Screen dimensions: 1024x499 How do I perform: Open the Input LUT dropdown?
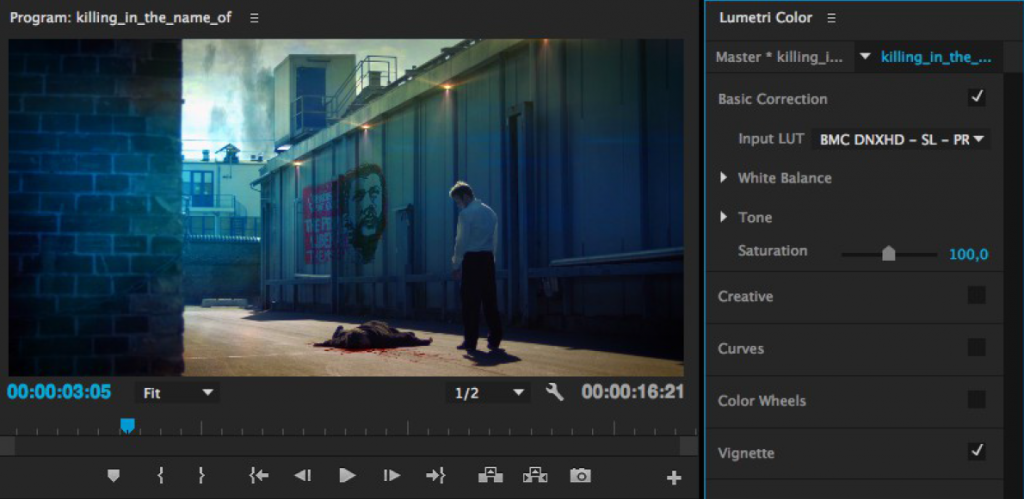point(901,139)
